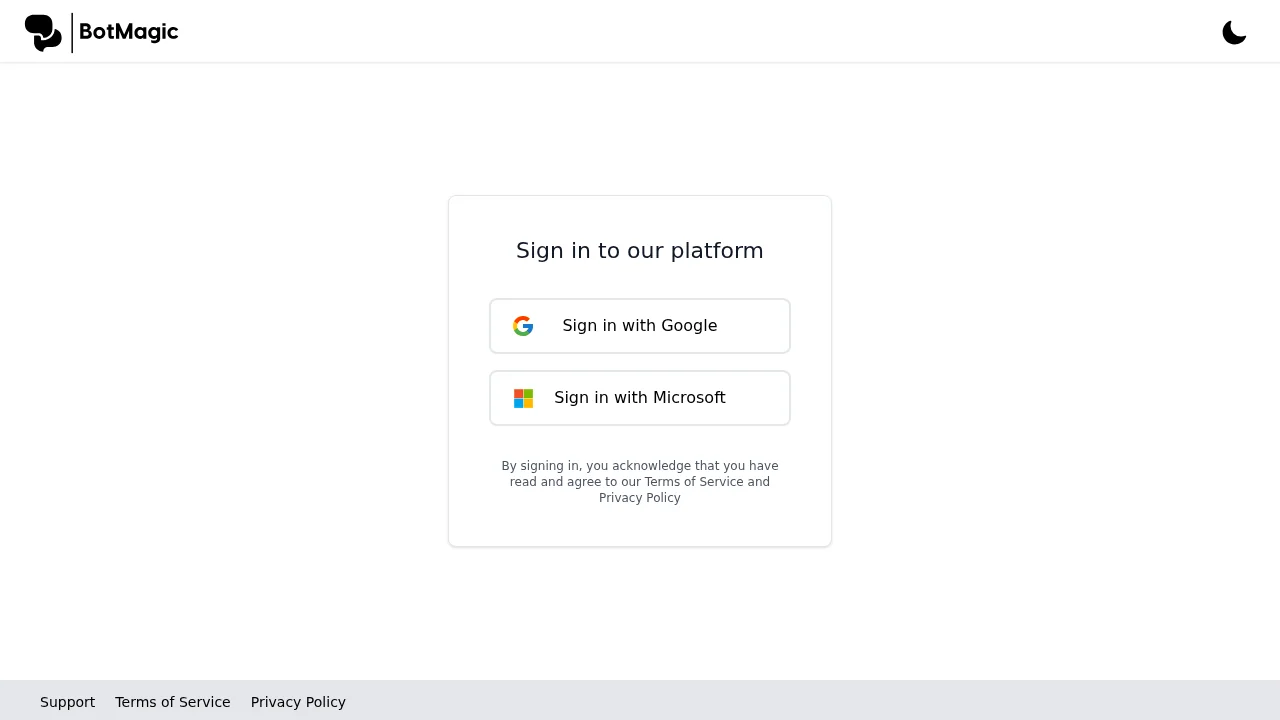Click the black chat bubble next to BotMagic

(42, 32)
